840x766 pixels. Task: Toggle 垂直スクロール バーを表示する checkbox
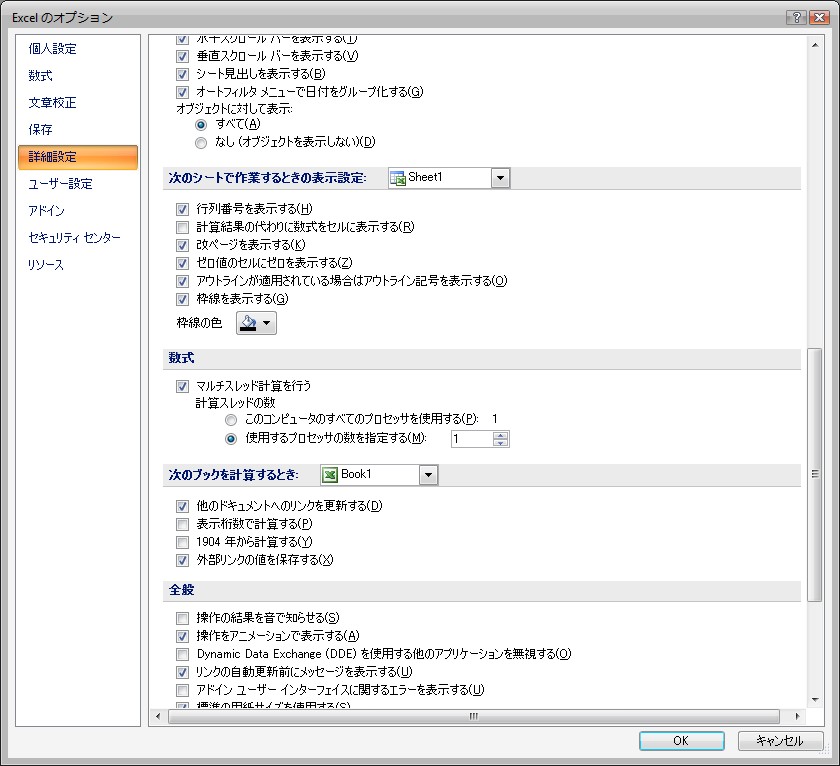point(182,56)
